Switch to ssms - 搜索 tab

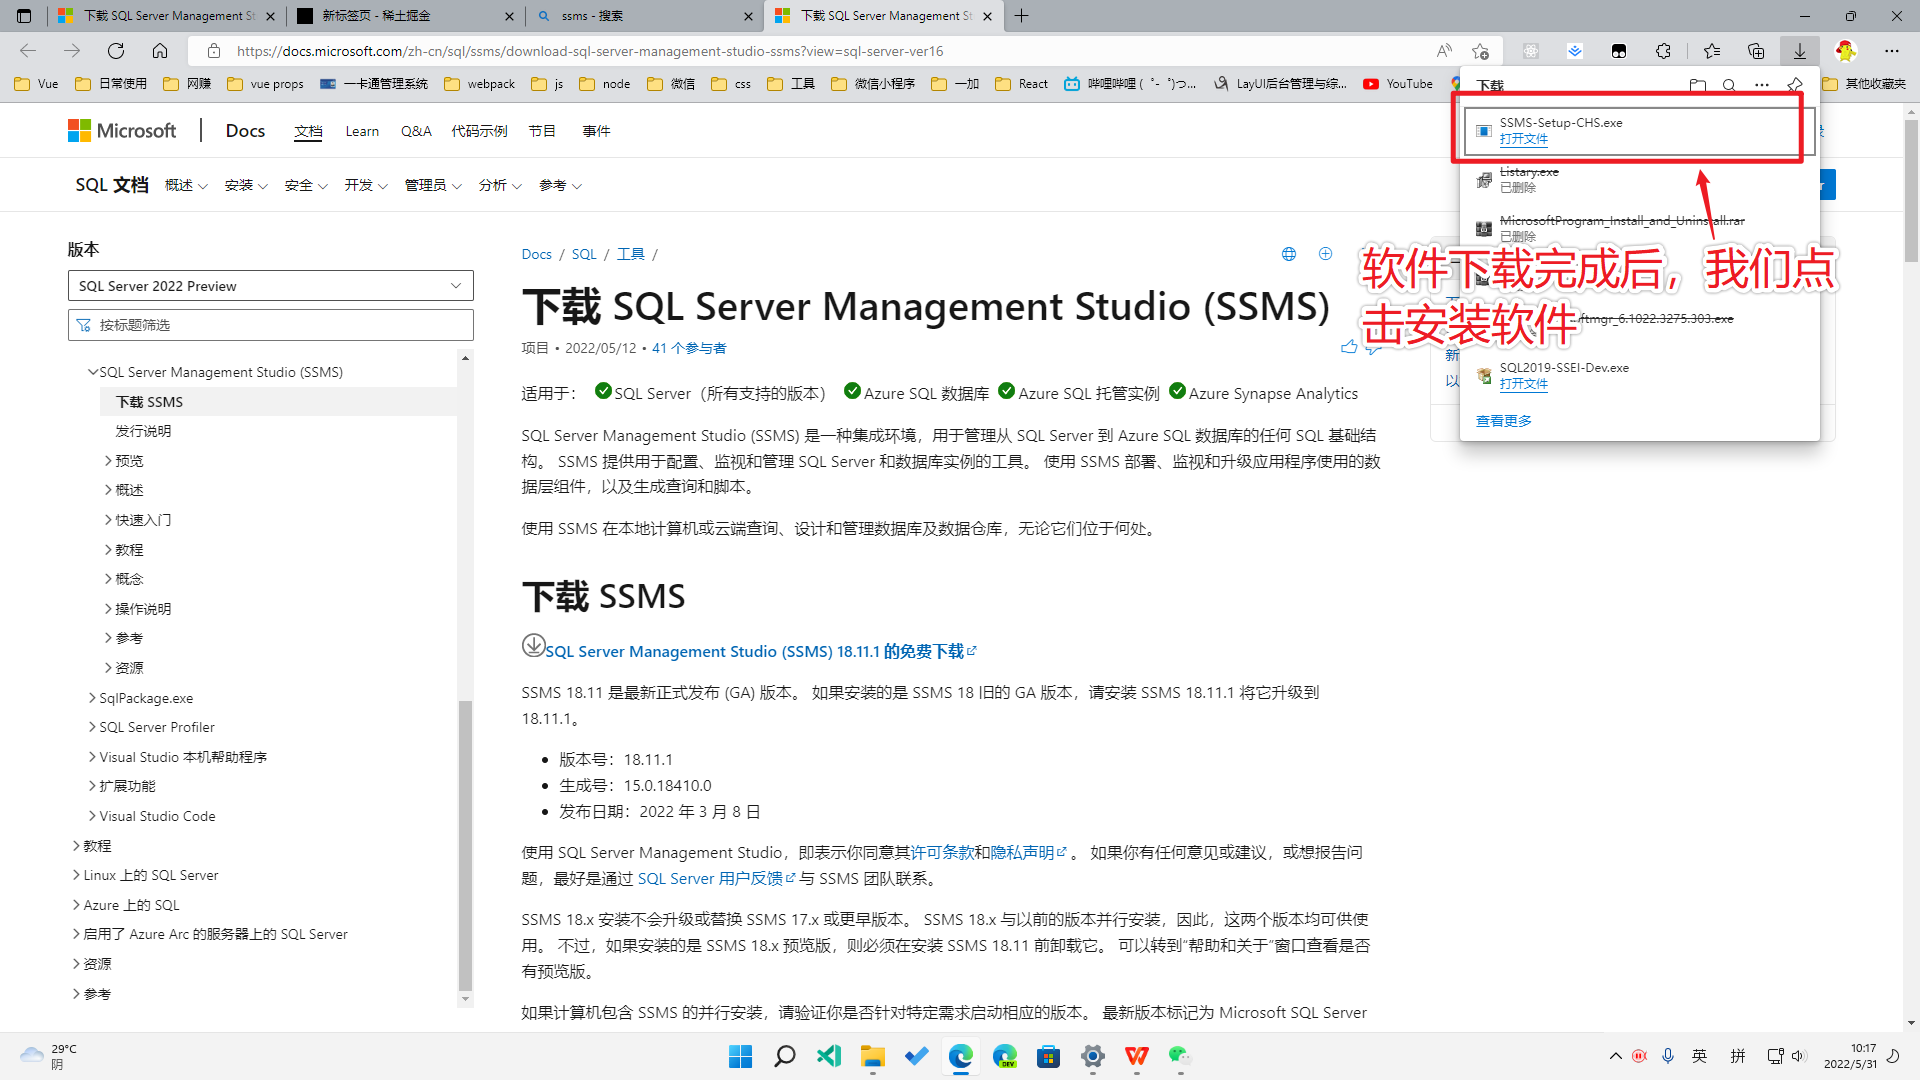pyautogui.click(x=645, y=16)
